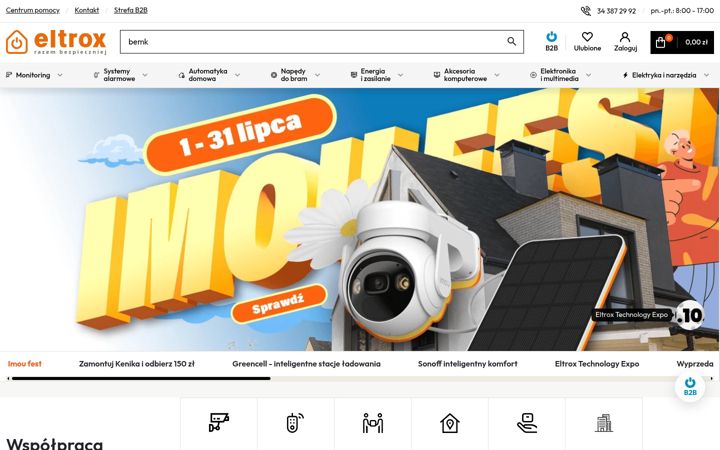The width and height of the screenshot is (720, 450).
Task: Open the shopping cart 0,00 zł
Action: pos(682,42)
